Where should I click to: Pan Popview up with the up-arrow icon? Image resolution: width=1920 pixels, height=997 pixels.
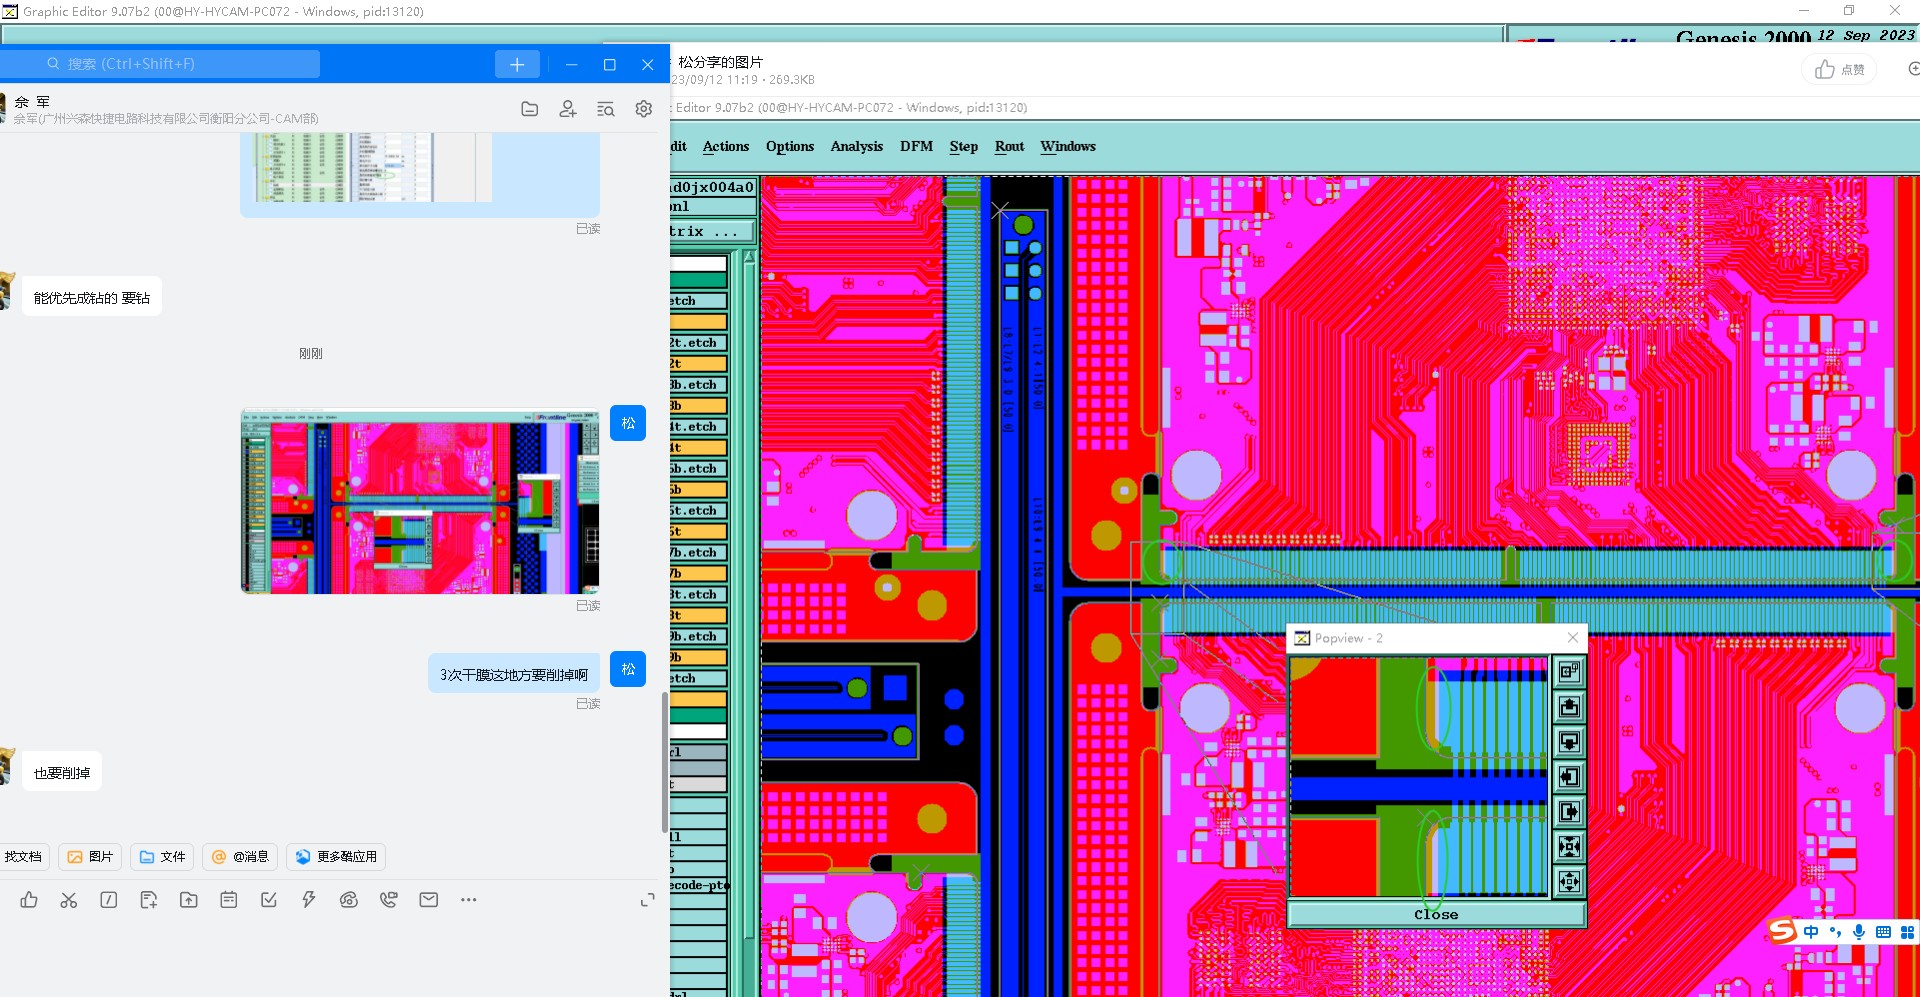pyautogui.click(x=1569, y=707)
